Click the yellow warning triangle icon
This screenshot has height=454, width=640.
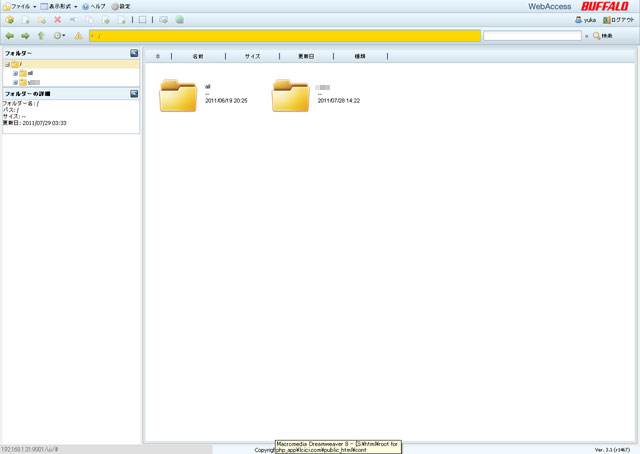click(78, 36)
